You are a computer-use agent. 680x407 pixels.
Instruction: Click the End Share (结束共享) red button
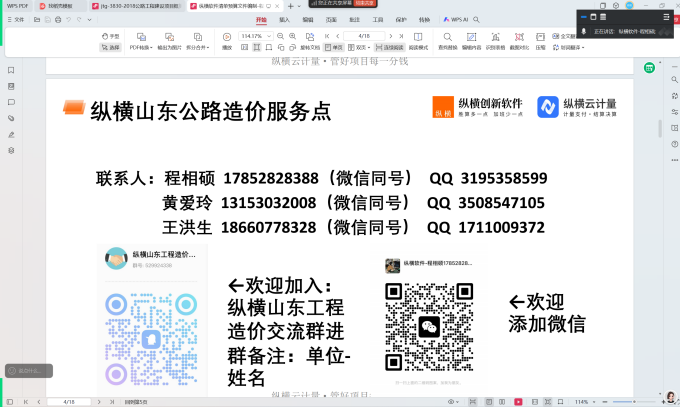point(364,3)
